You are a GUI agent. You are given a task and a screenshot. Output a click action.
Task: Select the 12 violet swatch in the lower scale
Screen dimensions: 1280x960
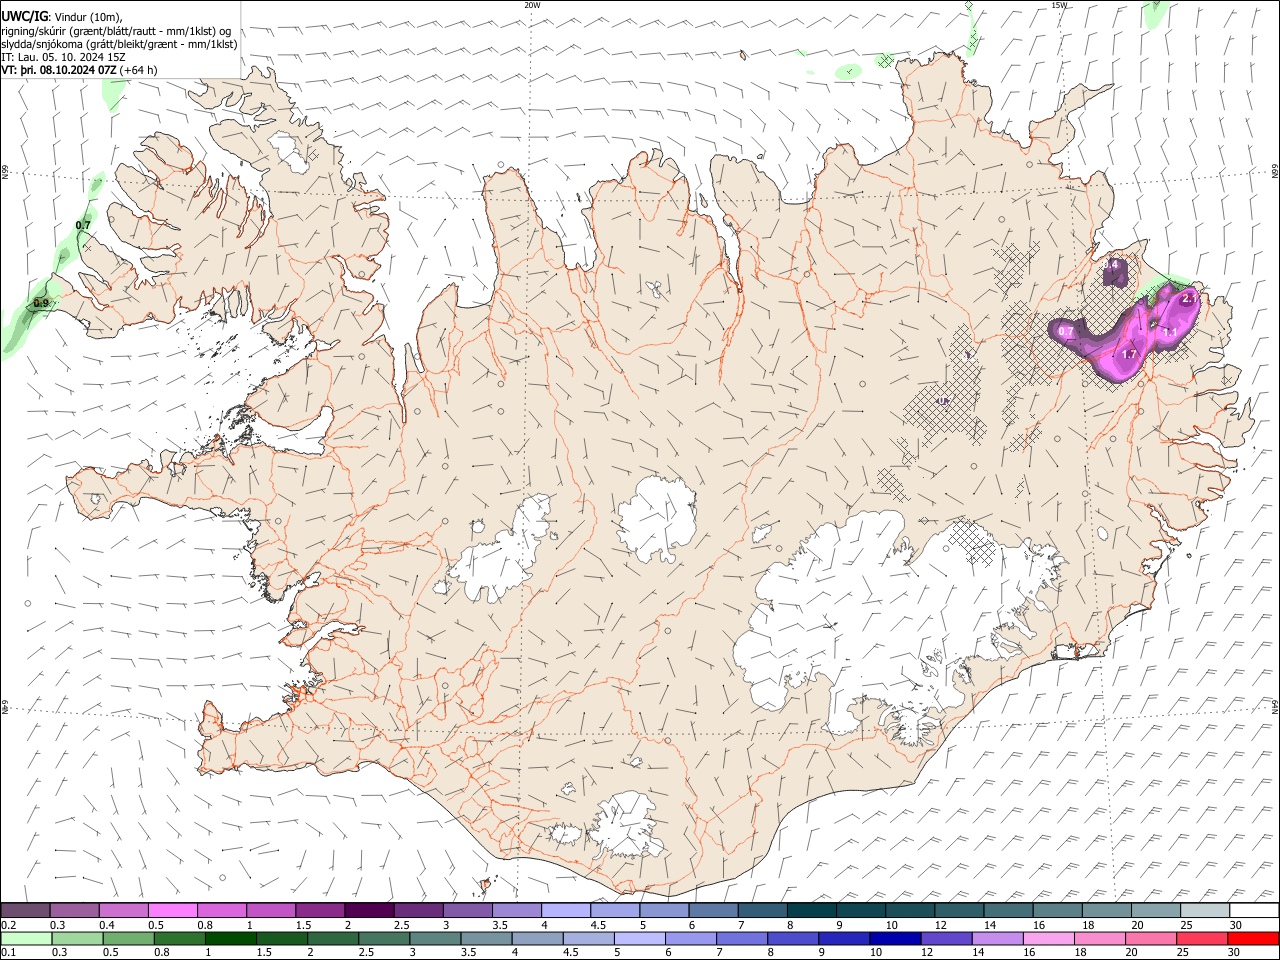coord(946,938)
